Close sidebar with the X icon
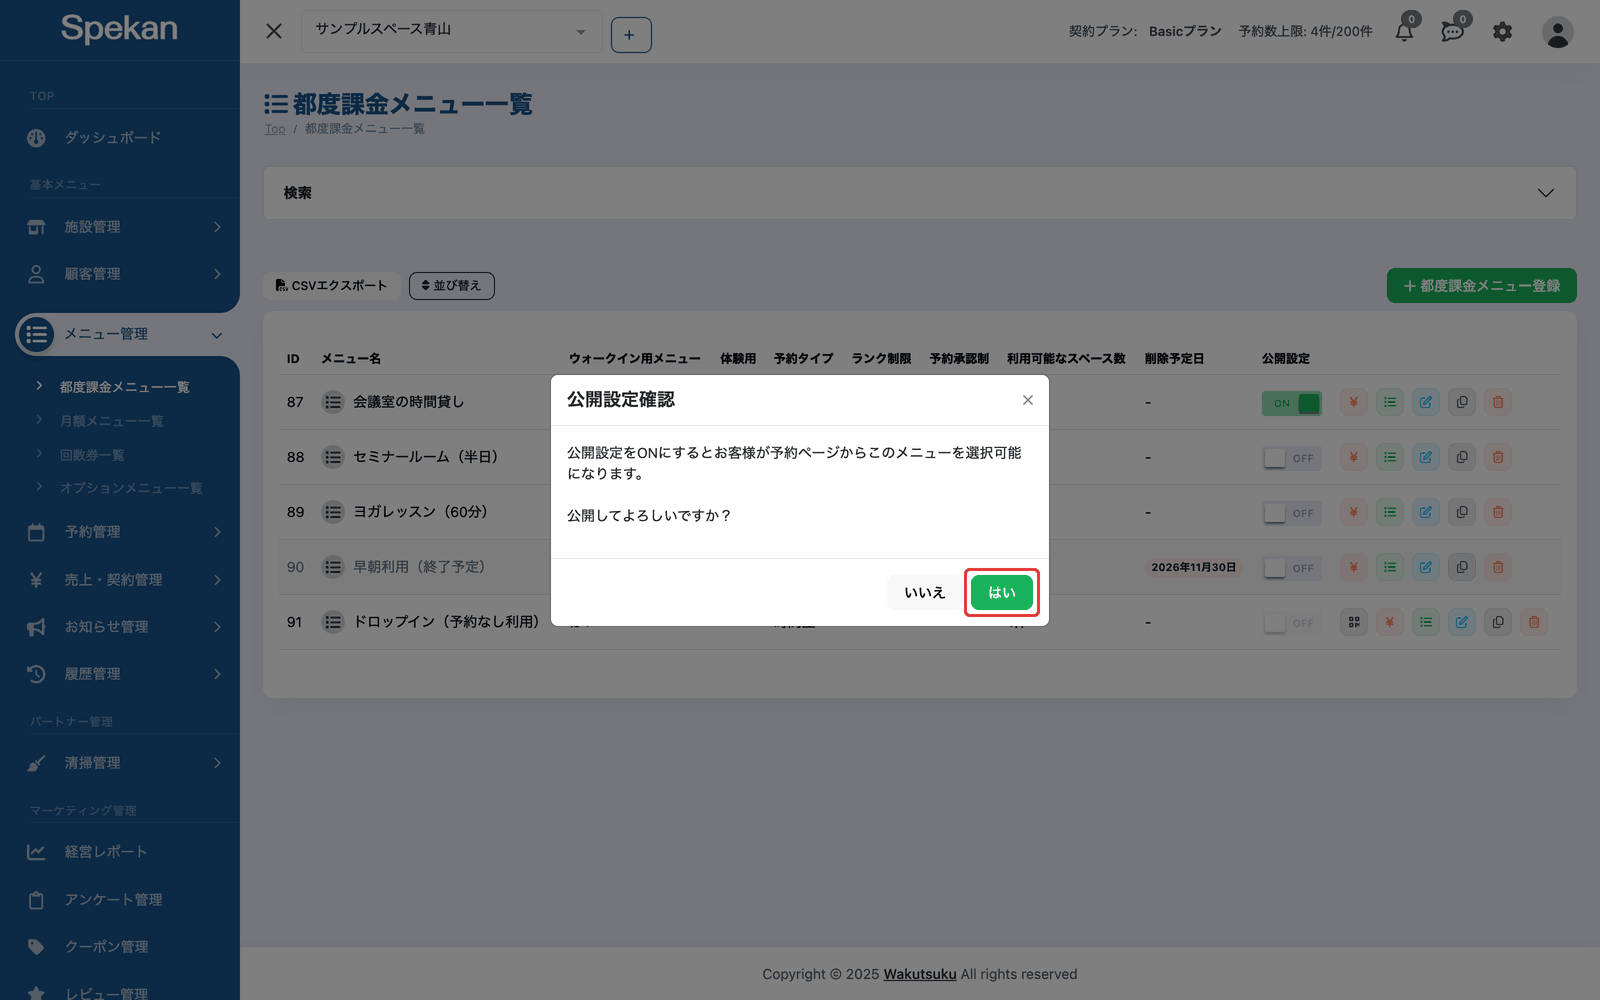This screenshot has height=1000, width=1600. tap(274, 31)
